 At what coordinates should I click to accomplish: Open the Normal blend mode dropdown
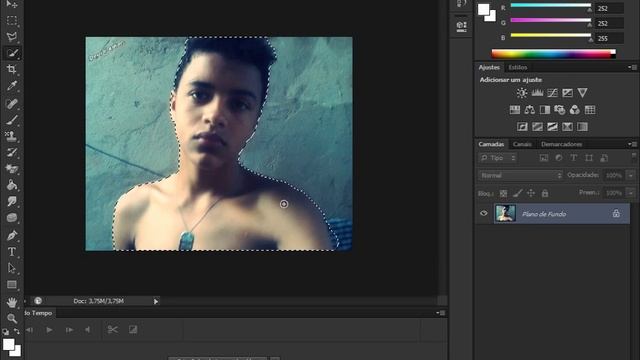pyautogui.click(x=520, y=176)
